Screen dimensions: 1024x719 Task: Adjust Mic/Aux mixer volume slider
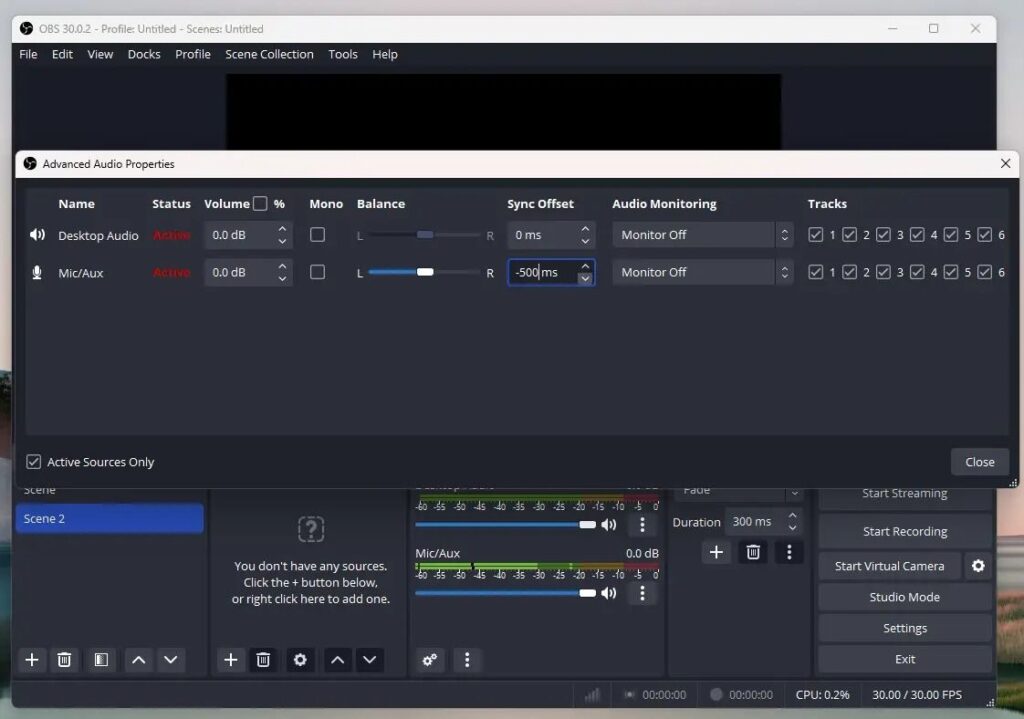point(505,593)
